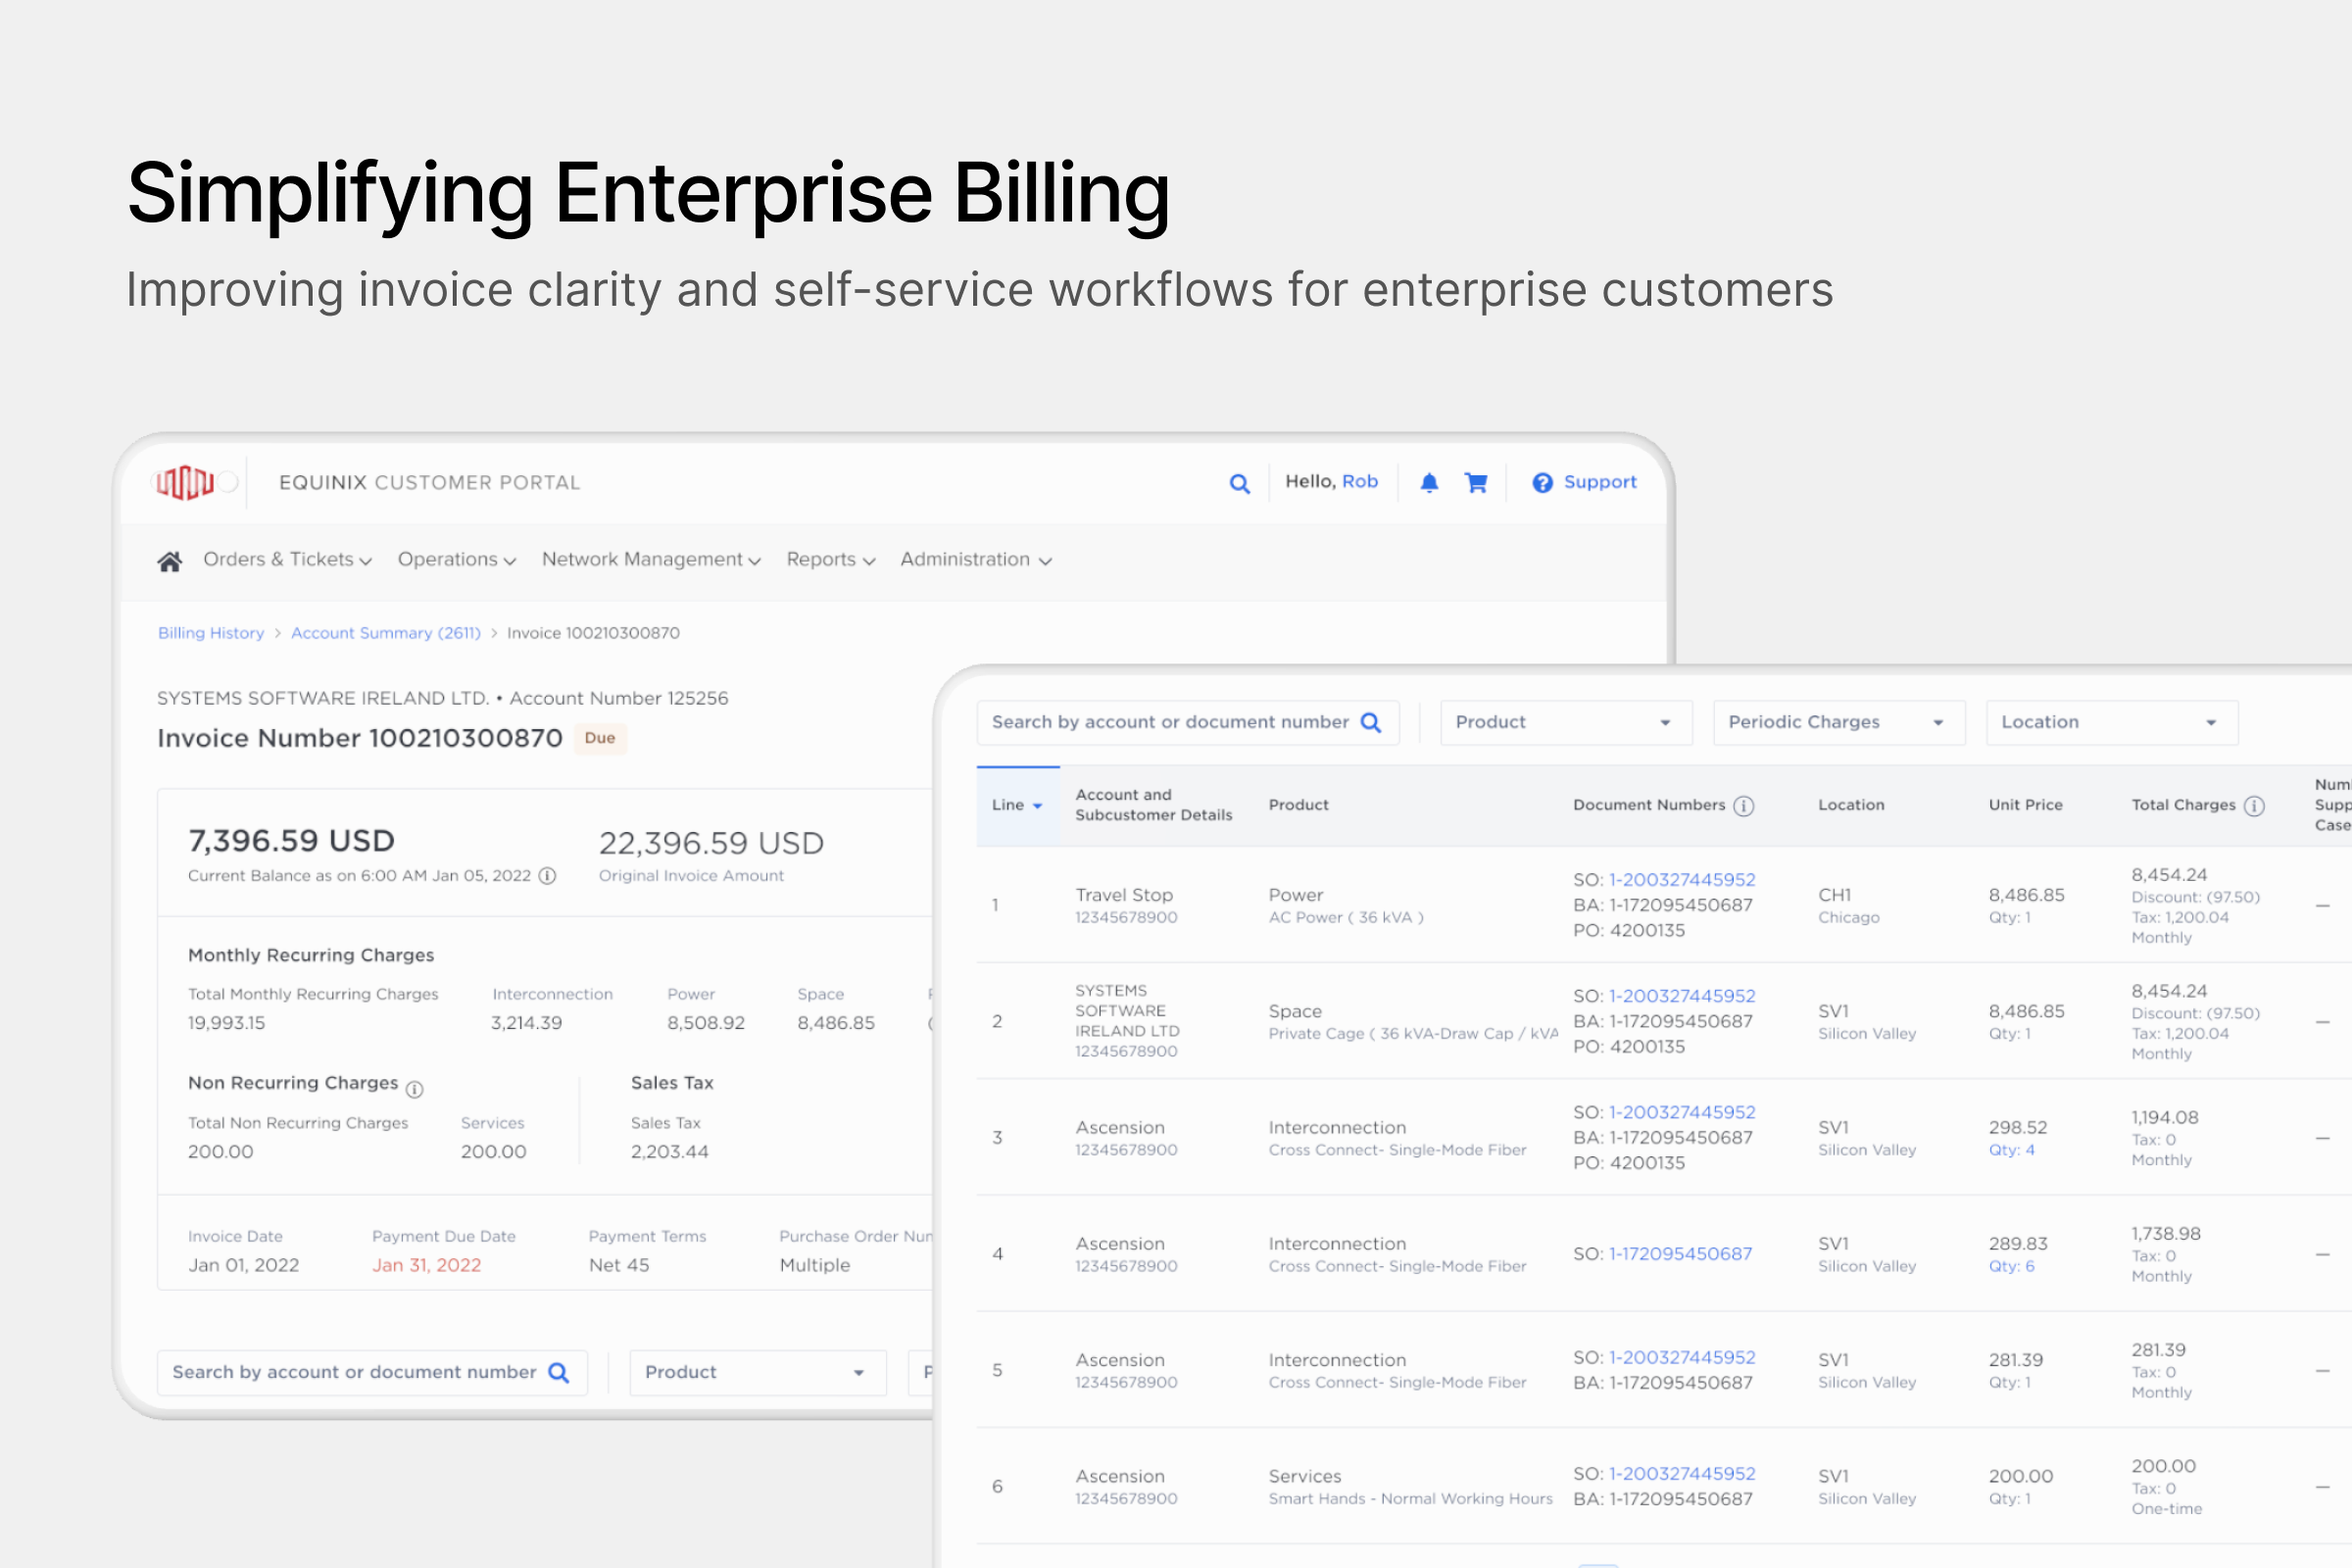Click the Net 45 payment terms value
Screen dimensions: 2352x1568
[x=618, y=1266]
